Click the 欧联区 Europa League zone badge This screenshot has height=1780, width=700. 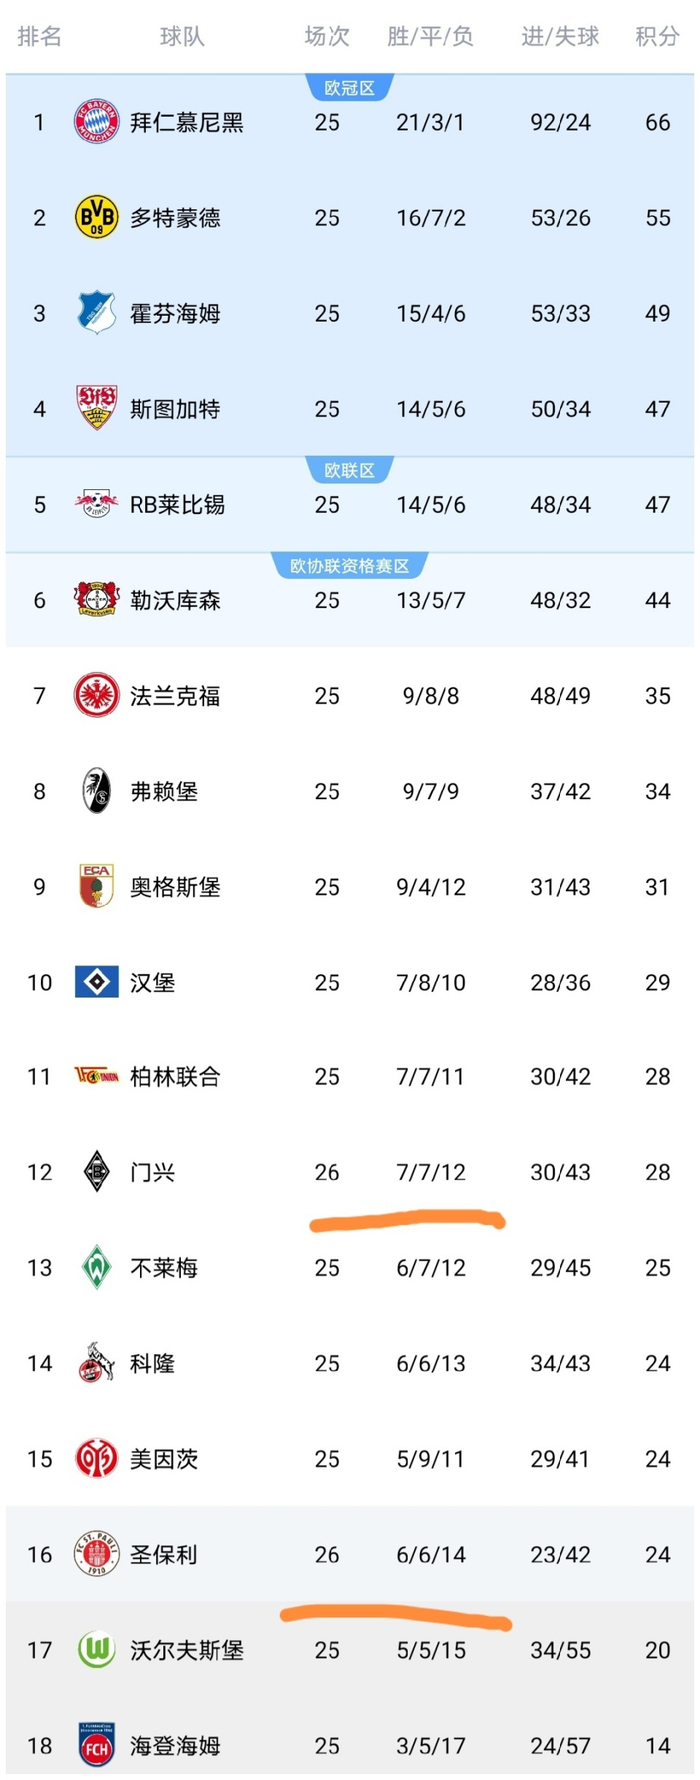350,470
